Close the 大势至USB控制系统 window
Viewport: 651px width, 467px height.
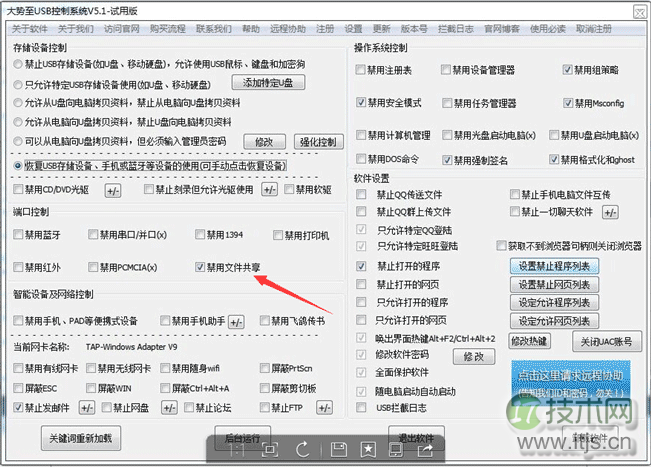click(639, 12)
